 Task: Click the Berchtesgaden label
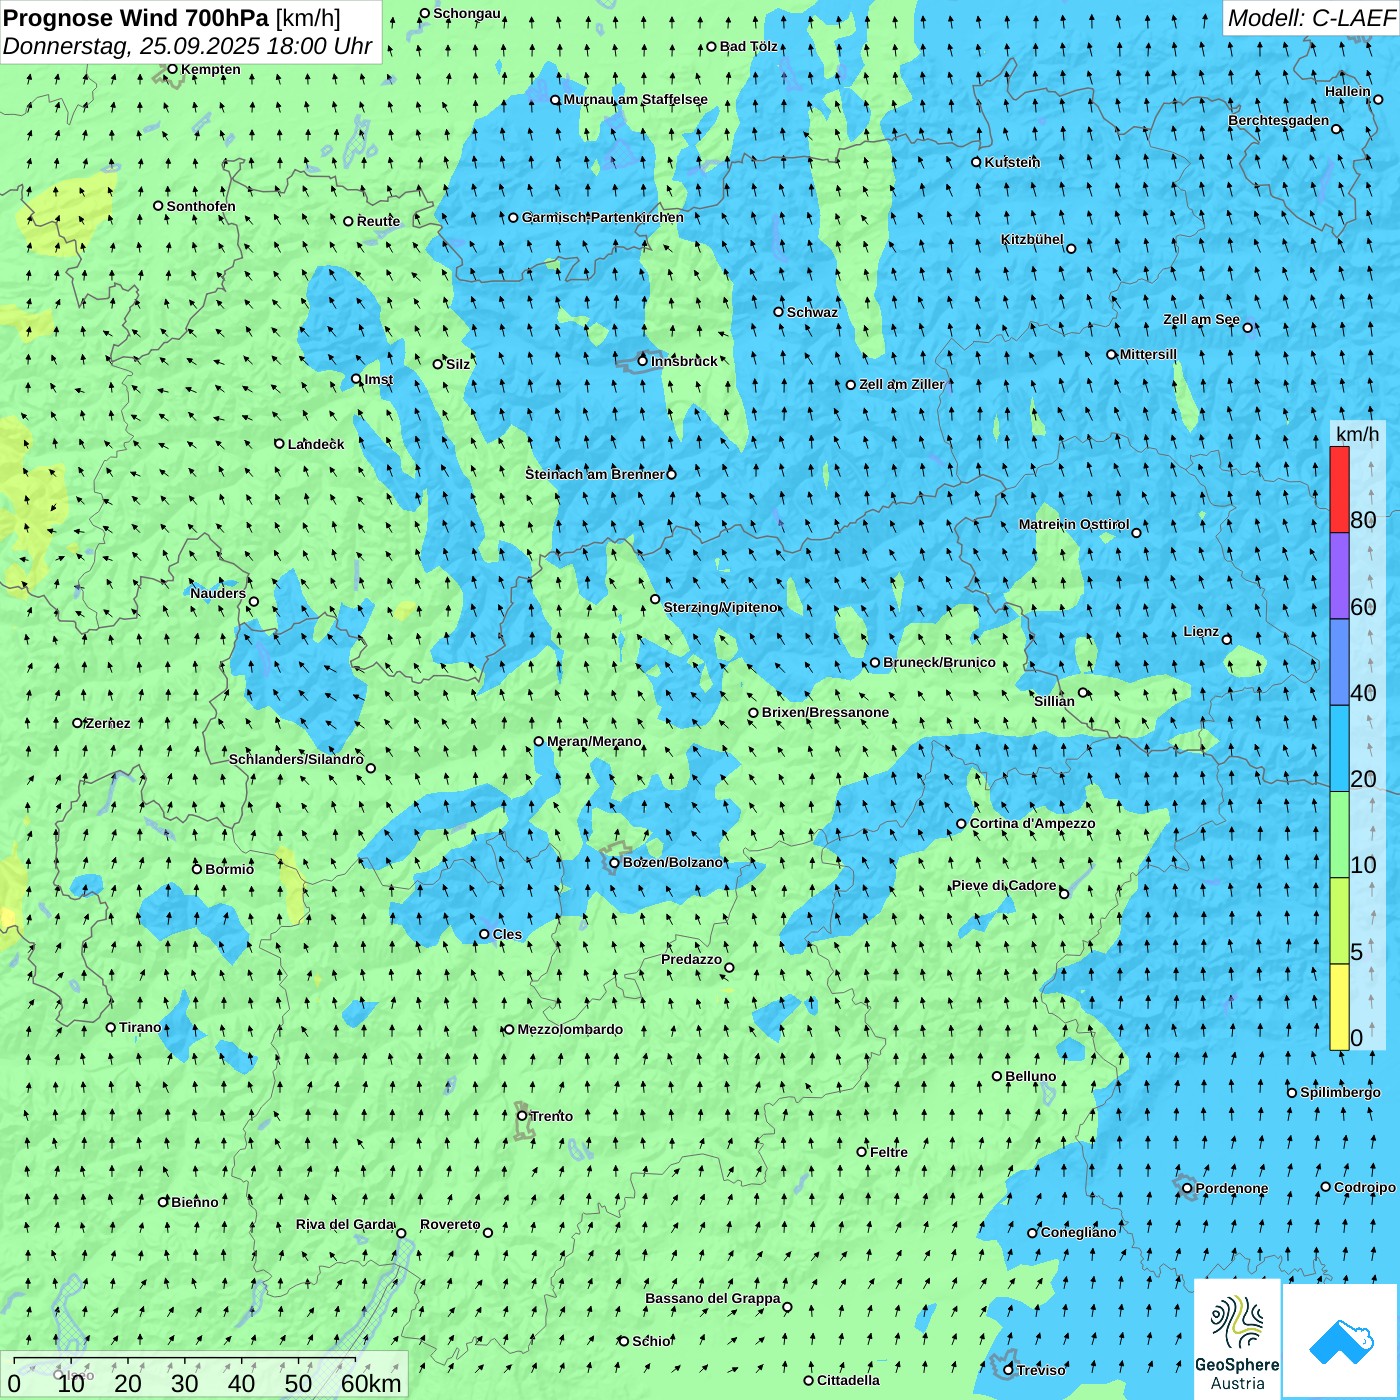tap(1279, 121)
